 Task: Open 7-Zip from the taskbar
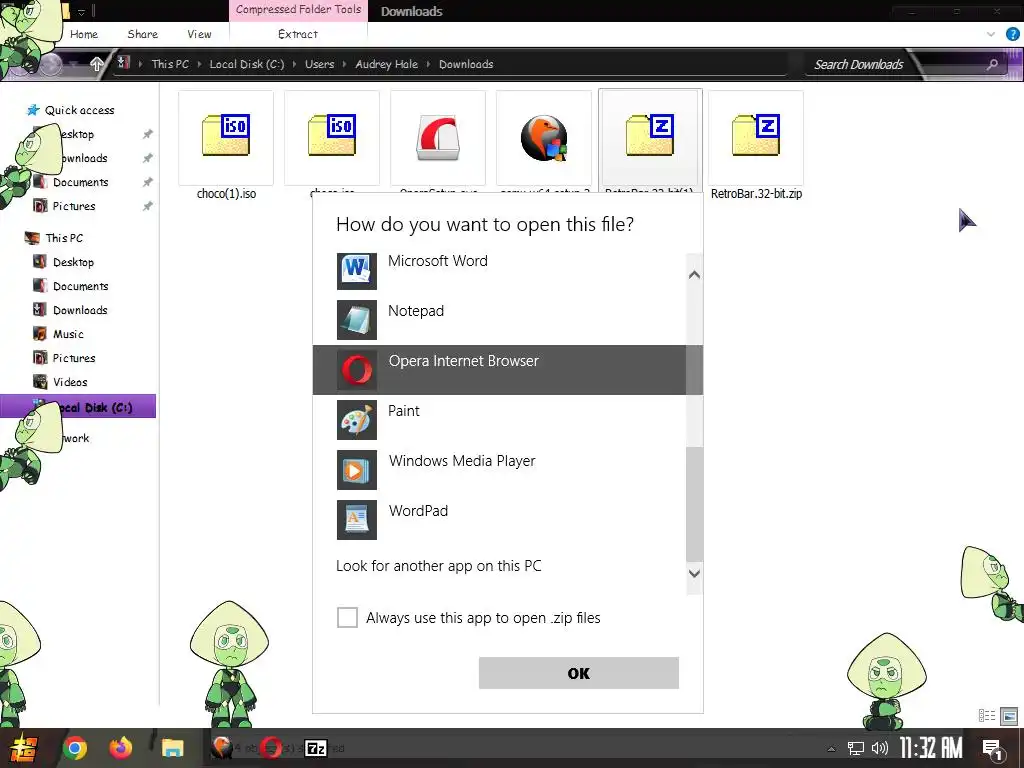pos(316,748)
